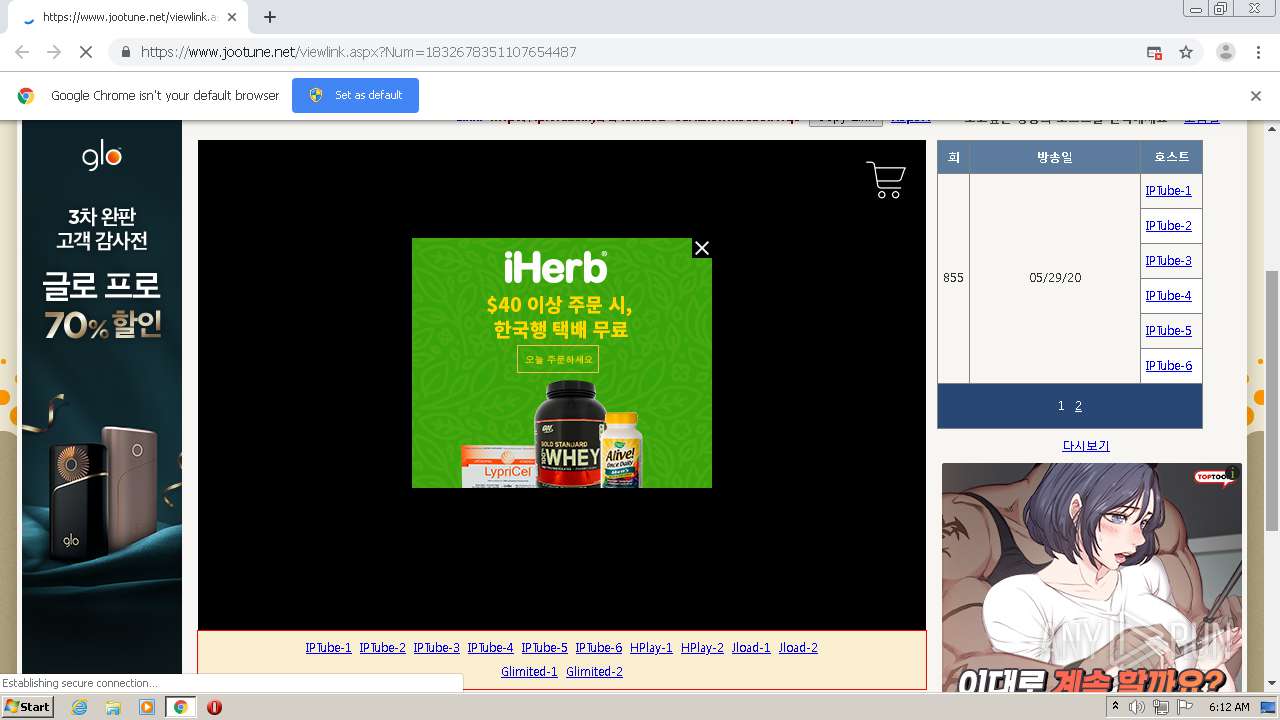This screenshot has height=720, width=1280.
Task: Open the network tray icon
Action: click(x=1160, y=707)
